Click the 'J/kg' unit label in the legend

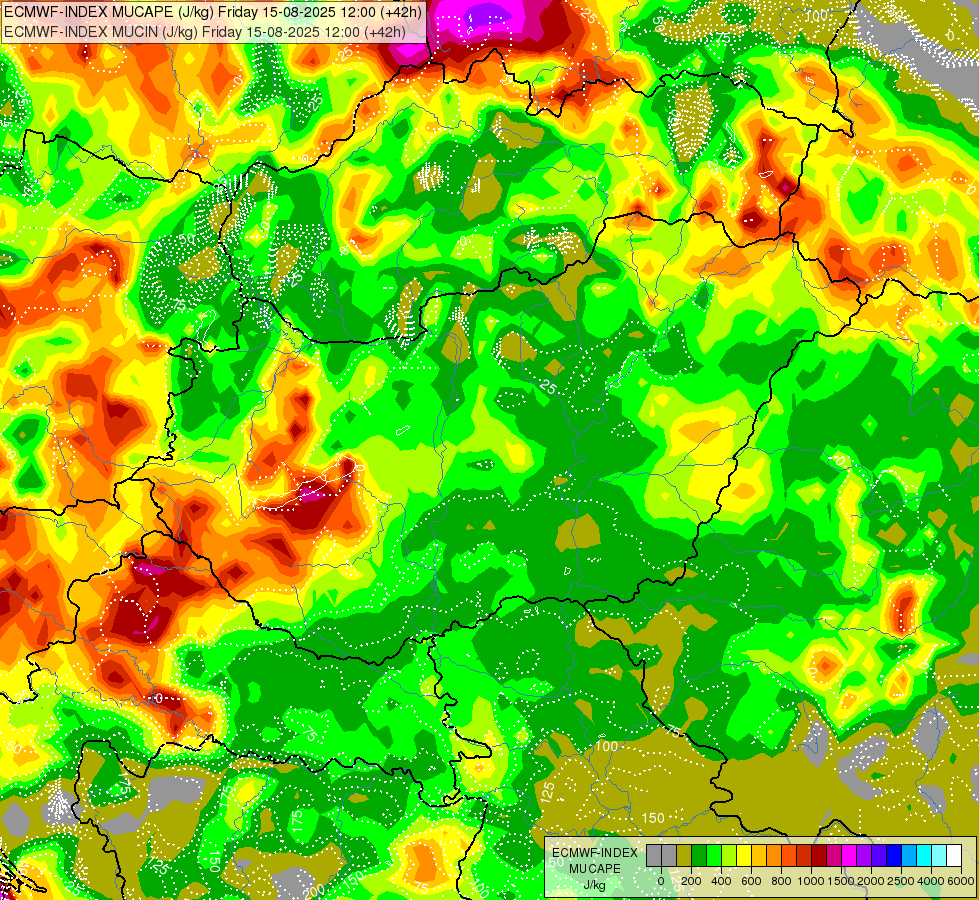[x=594, y=885]
